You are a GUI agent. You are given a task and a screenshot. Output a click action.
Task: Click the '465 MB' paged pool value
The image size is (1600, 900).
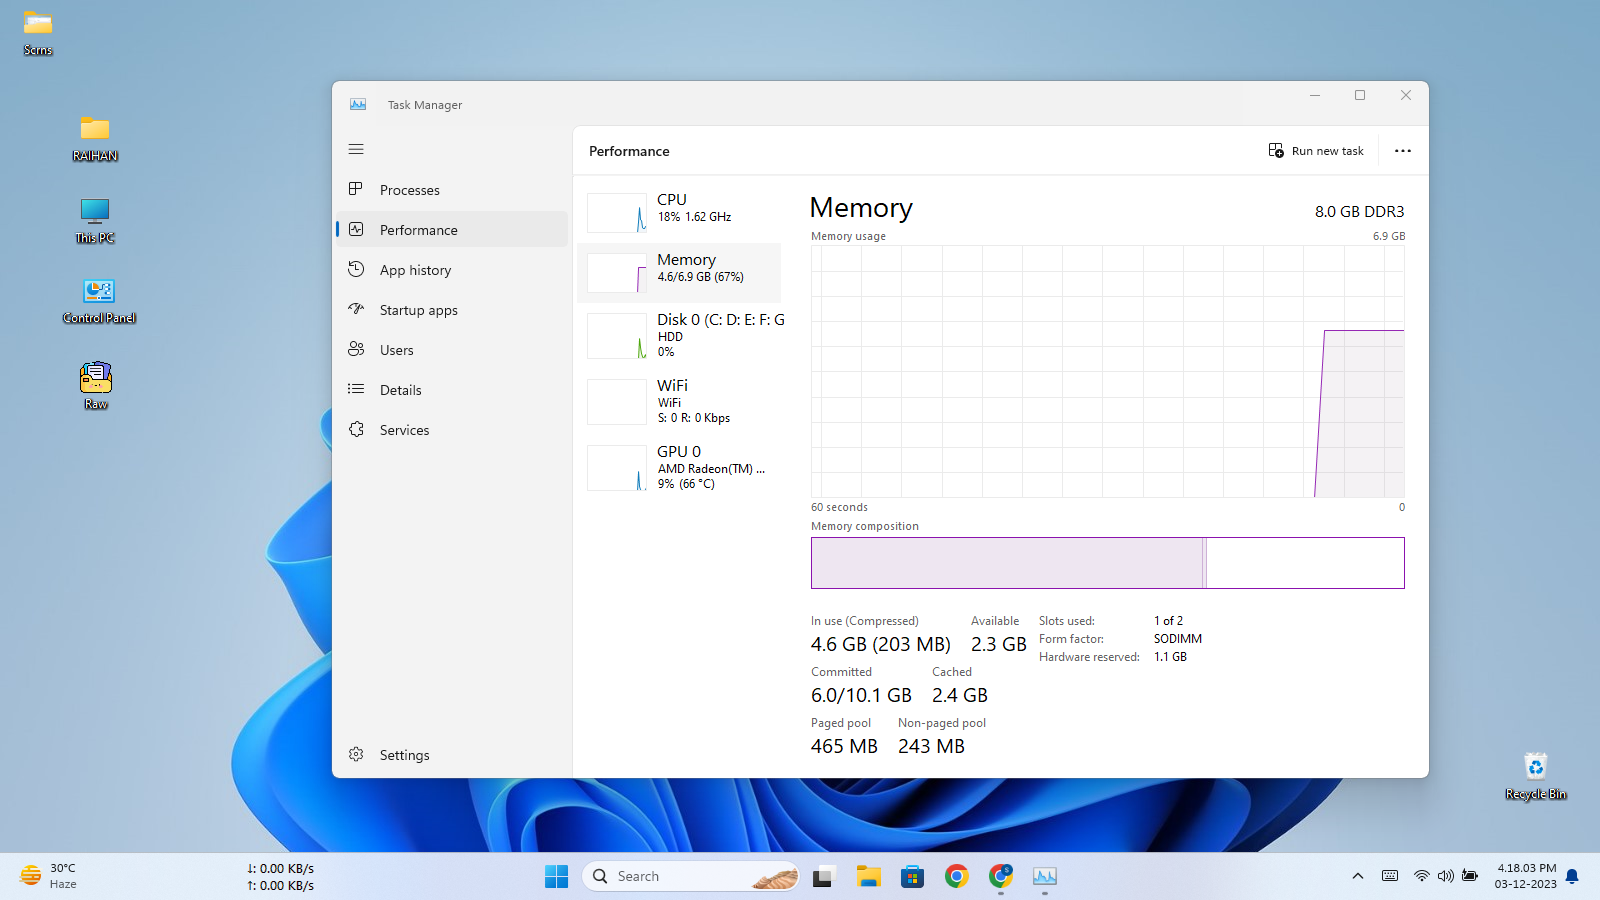click(844, 747)
